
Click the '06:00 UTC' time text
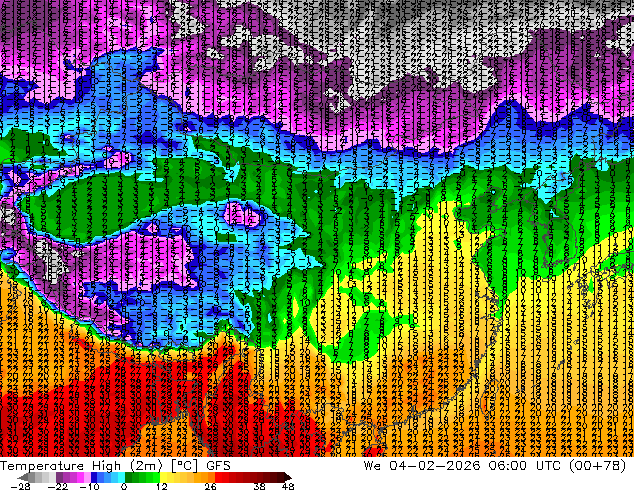[525, 466]
